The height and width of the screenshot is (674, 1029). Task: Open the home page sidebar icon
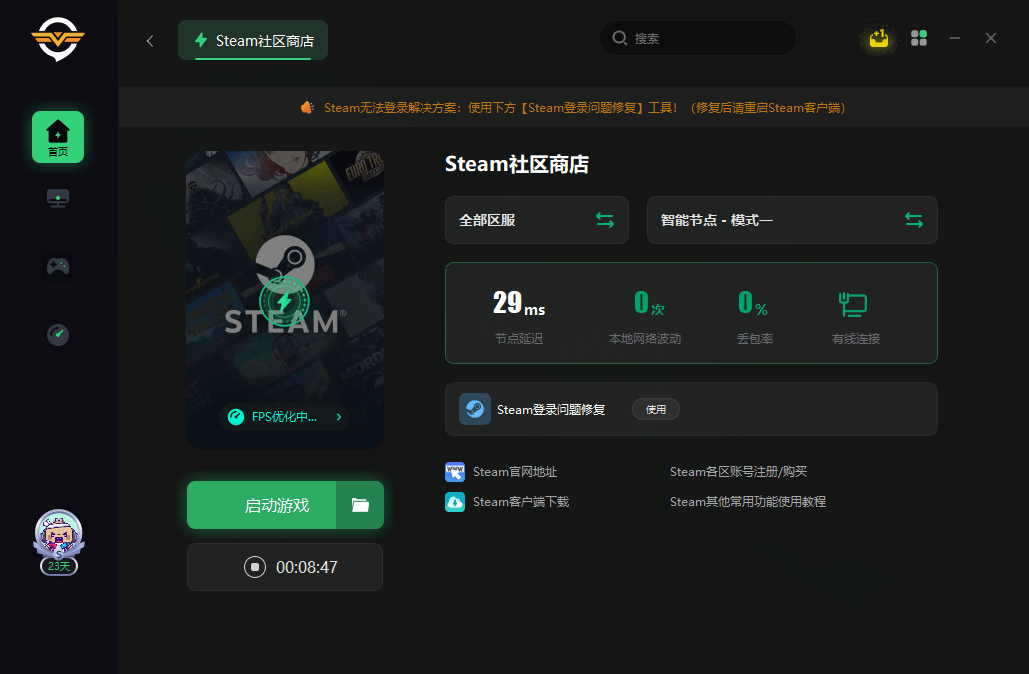58,137
